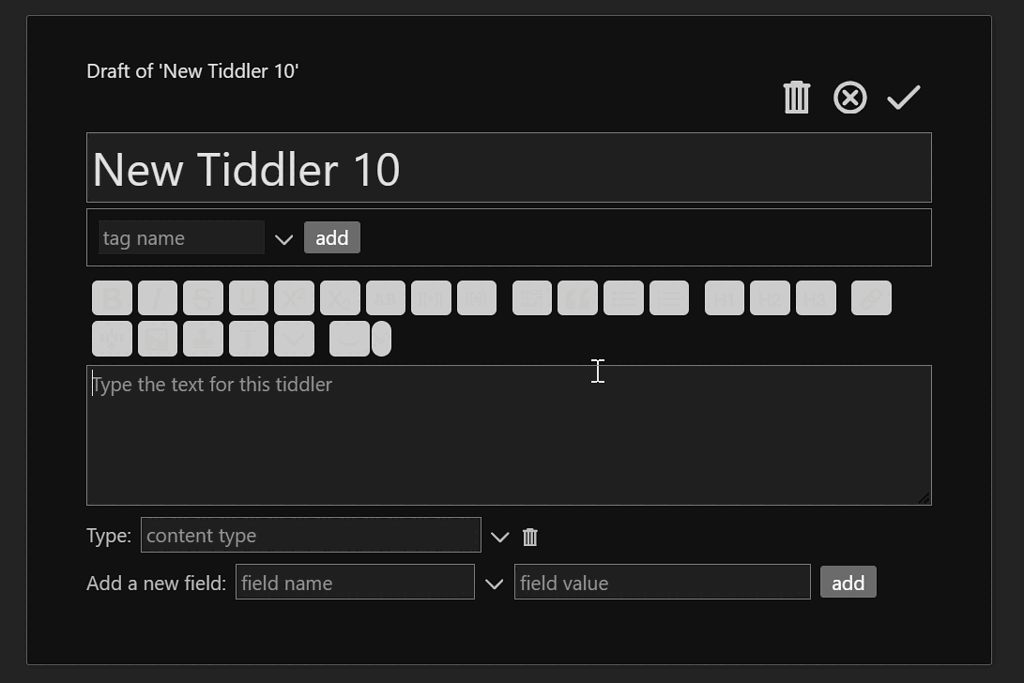Delete the content type with the small trash icon

point(530,537)
